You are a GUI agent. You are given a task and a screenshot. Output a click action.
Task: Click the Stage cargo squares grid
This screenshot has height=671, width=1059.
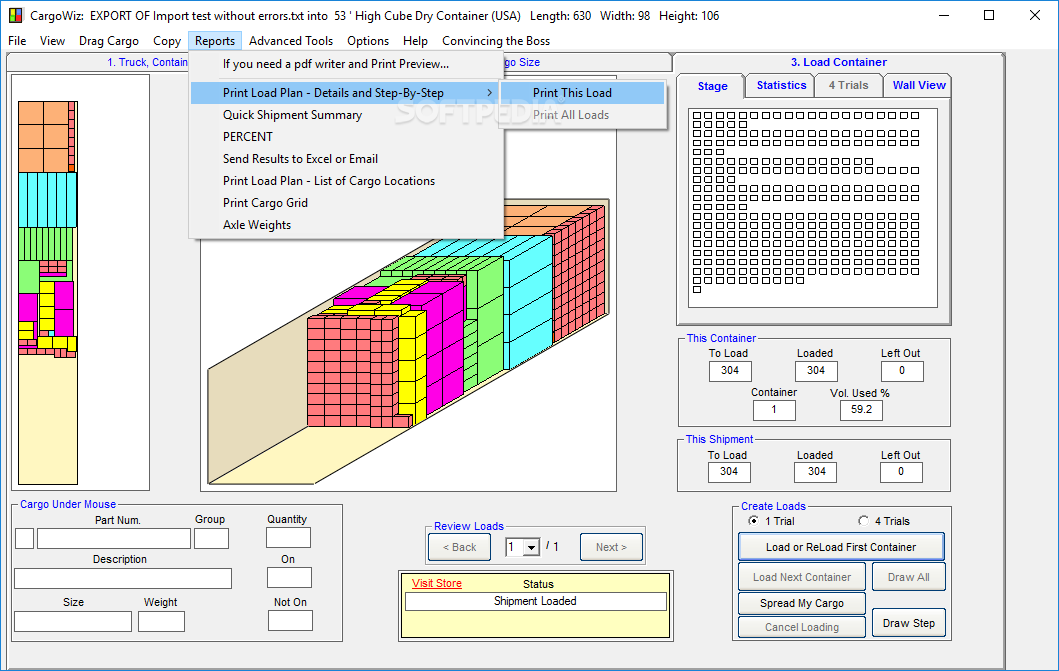tap(812, 208)
